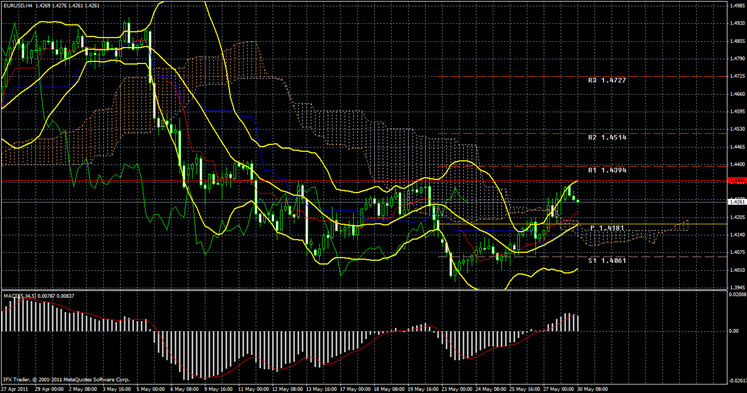
Task: Click the 27 Apr 2011 date label
Action: point(14,389)
